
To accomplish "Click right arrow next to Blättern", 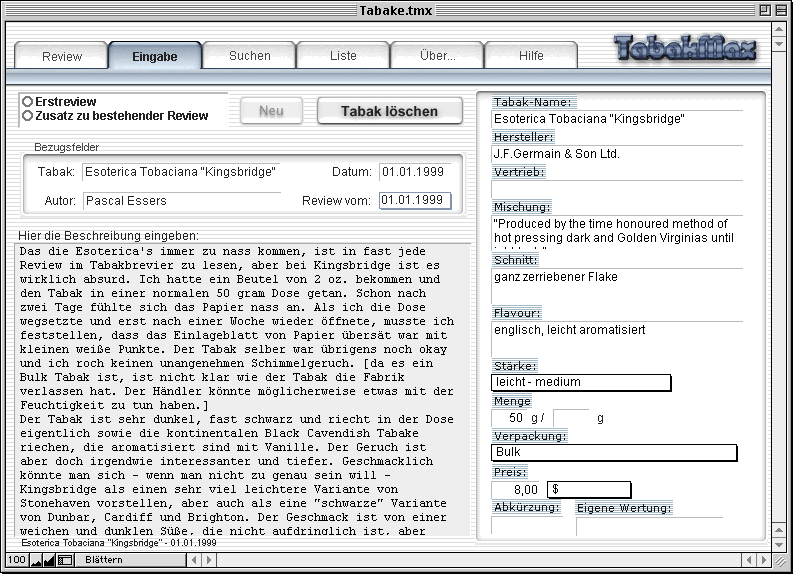I will pos(209,560).
